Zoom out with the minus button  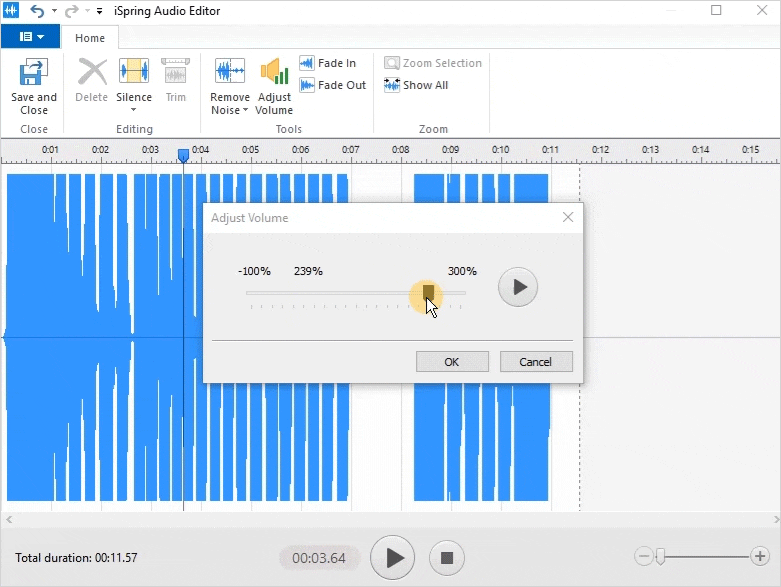click(644, 556)
